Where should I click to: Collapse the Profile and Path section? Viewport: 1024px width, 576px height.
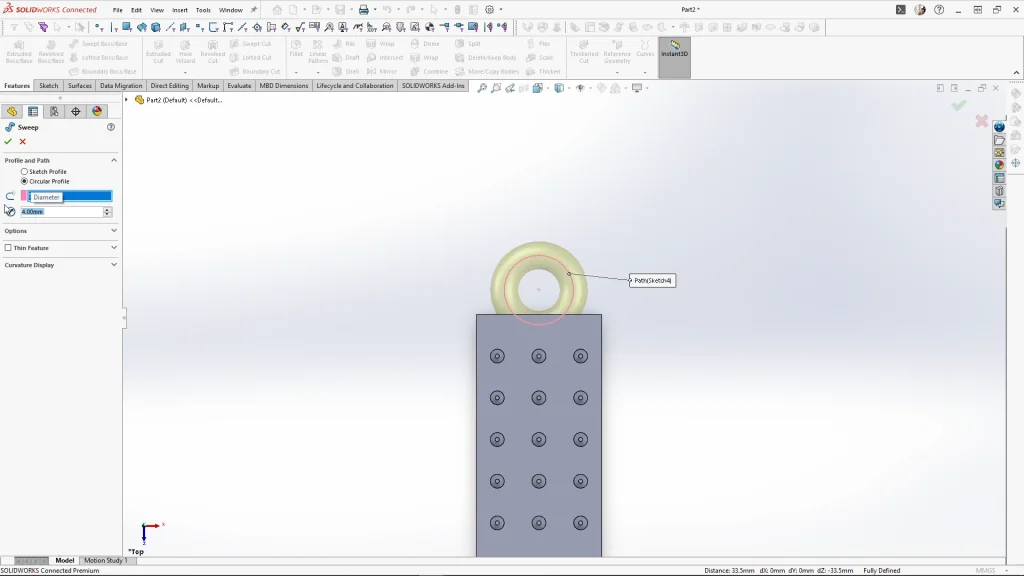click(114, 160)
